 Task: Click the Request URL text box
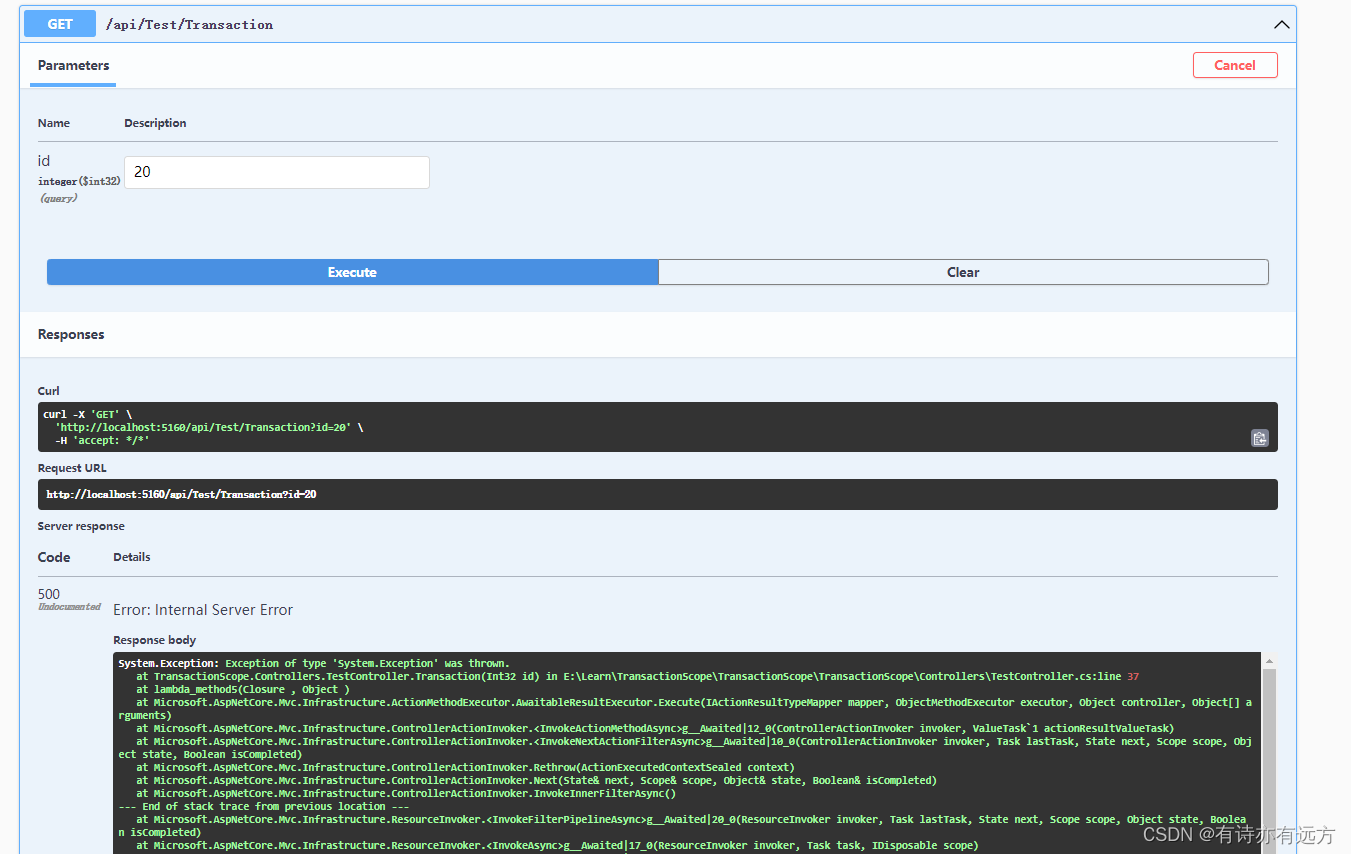pyautogui.click(x=658, y=494)
